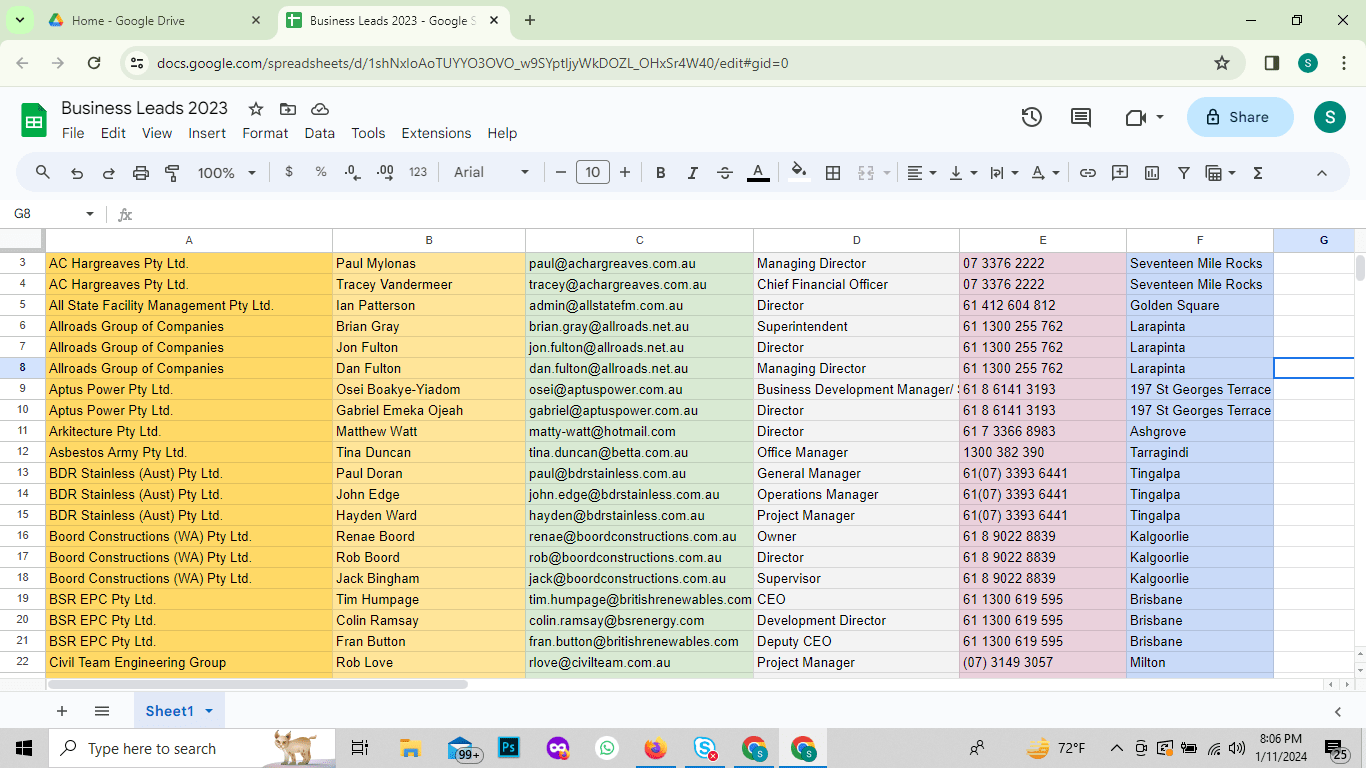
Task: Open the Extensions menu
Action: (x=436, y=133)
